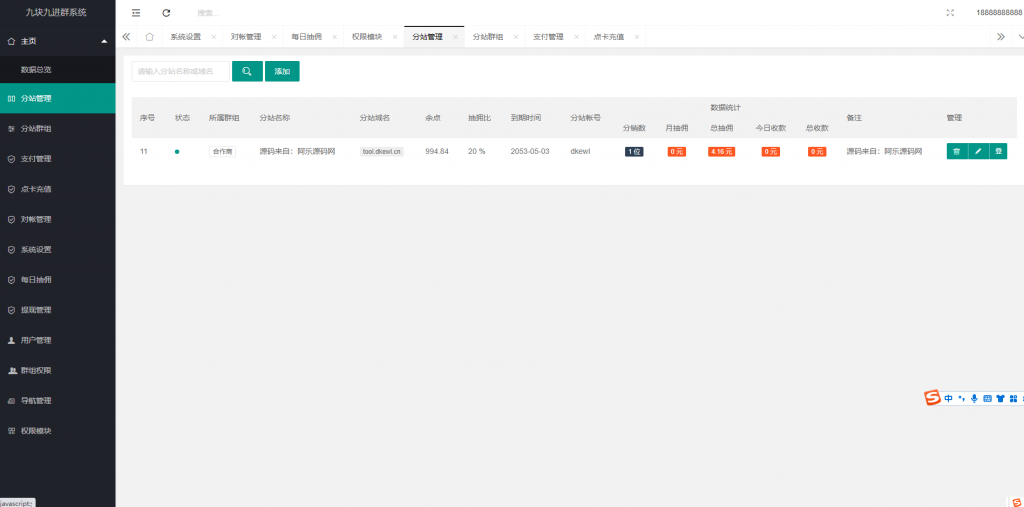This screenshot has width=1024, height=507.
Task: Open 用户管理 in the sidebar
Action: [x=36, y=340]
